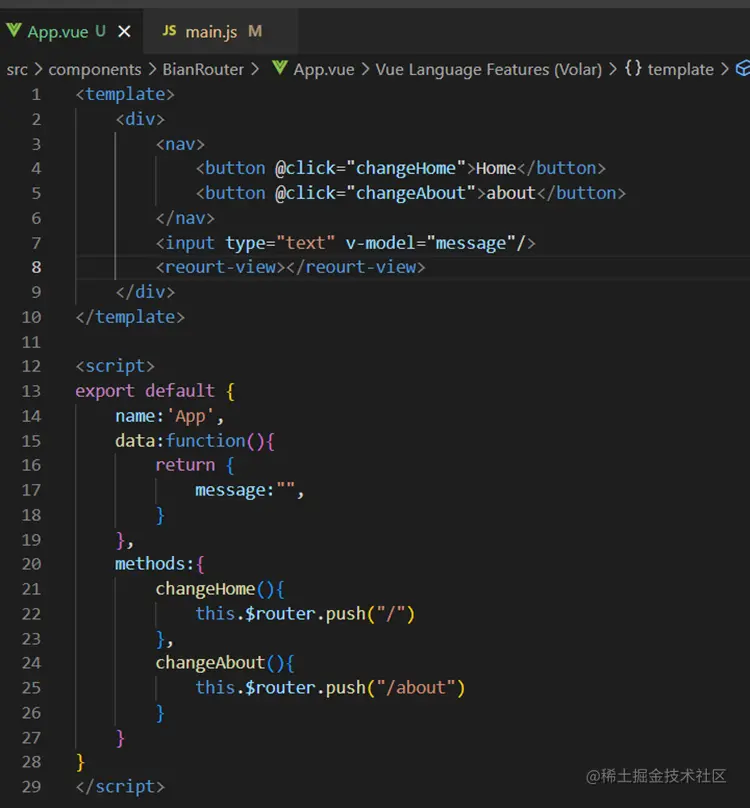Image resolution: width=750 pixels, height=808 pixels.
Task: Click the '</div>' closing tag on line 9
Action: (x=145, y=292)
